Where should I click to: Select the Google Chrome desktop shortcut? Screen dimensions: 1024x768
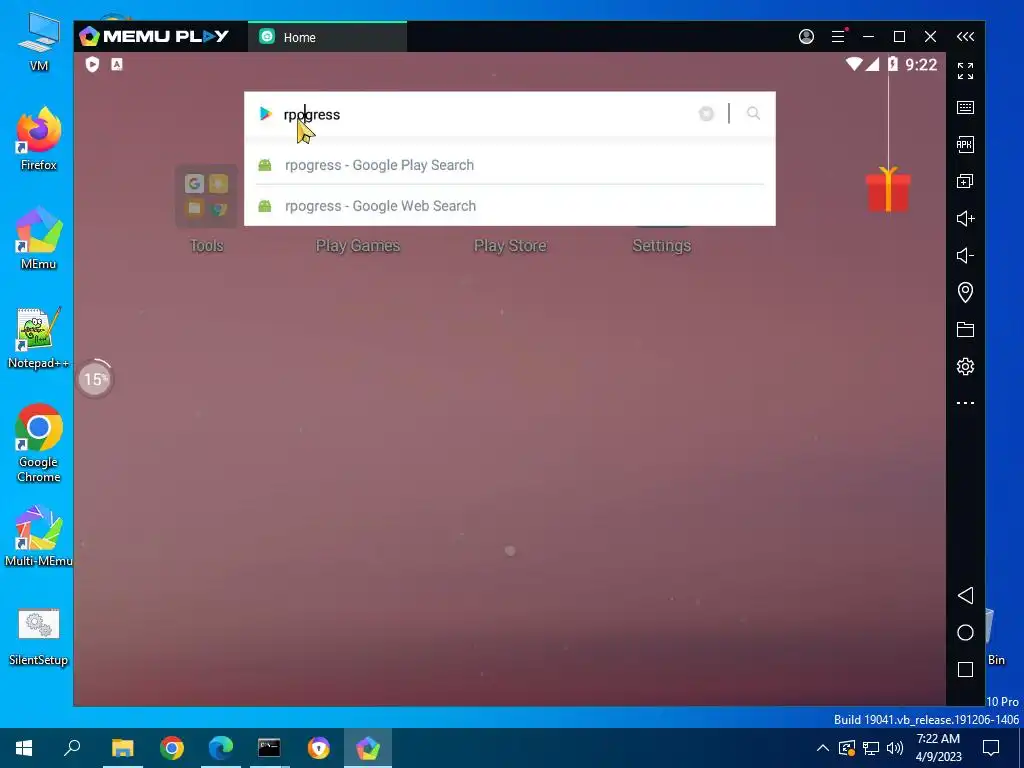point(39,444)
